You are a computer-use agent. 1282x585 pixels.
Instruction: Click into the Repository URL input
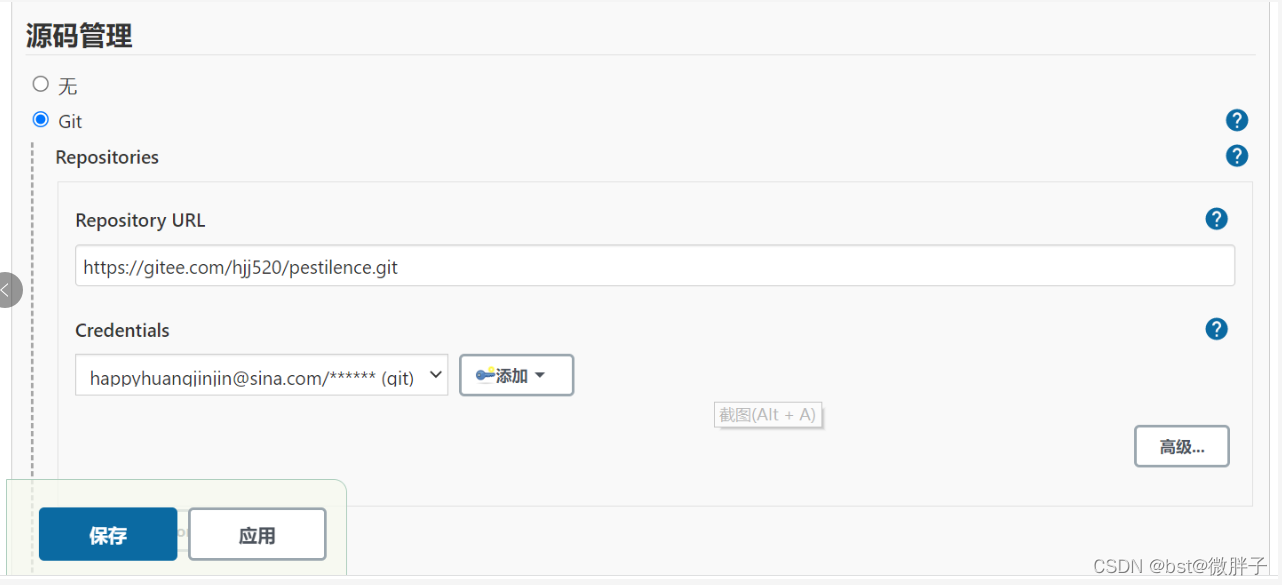(654, 267)
